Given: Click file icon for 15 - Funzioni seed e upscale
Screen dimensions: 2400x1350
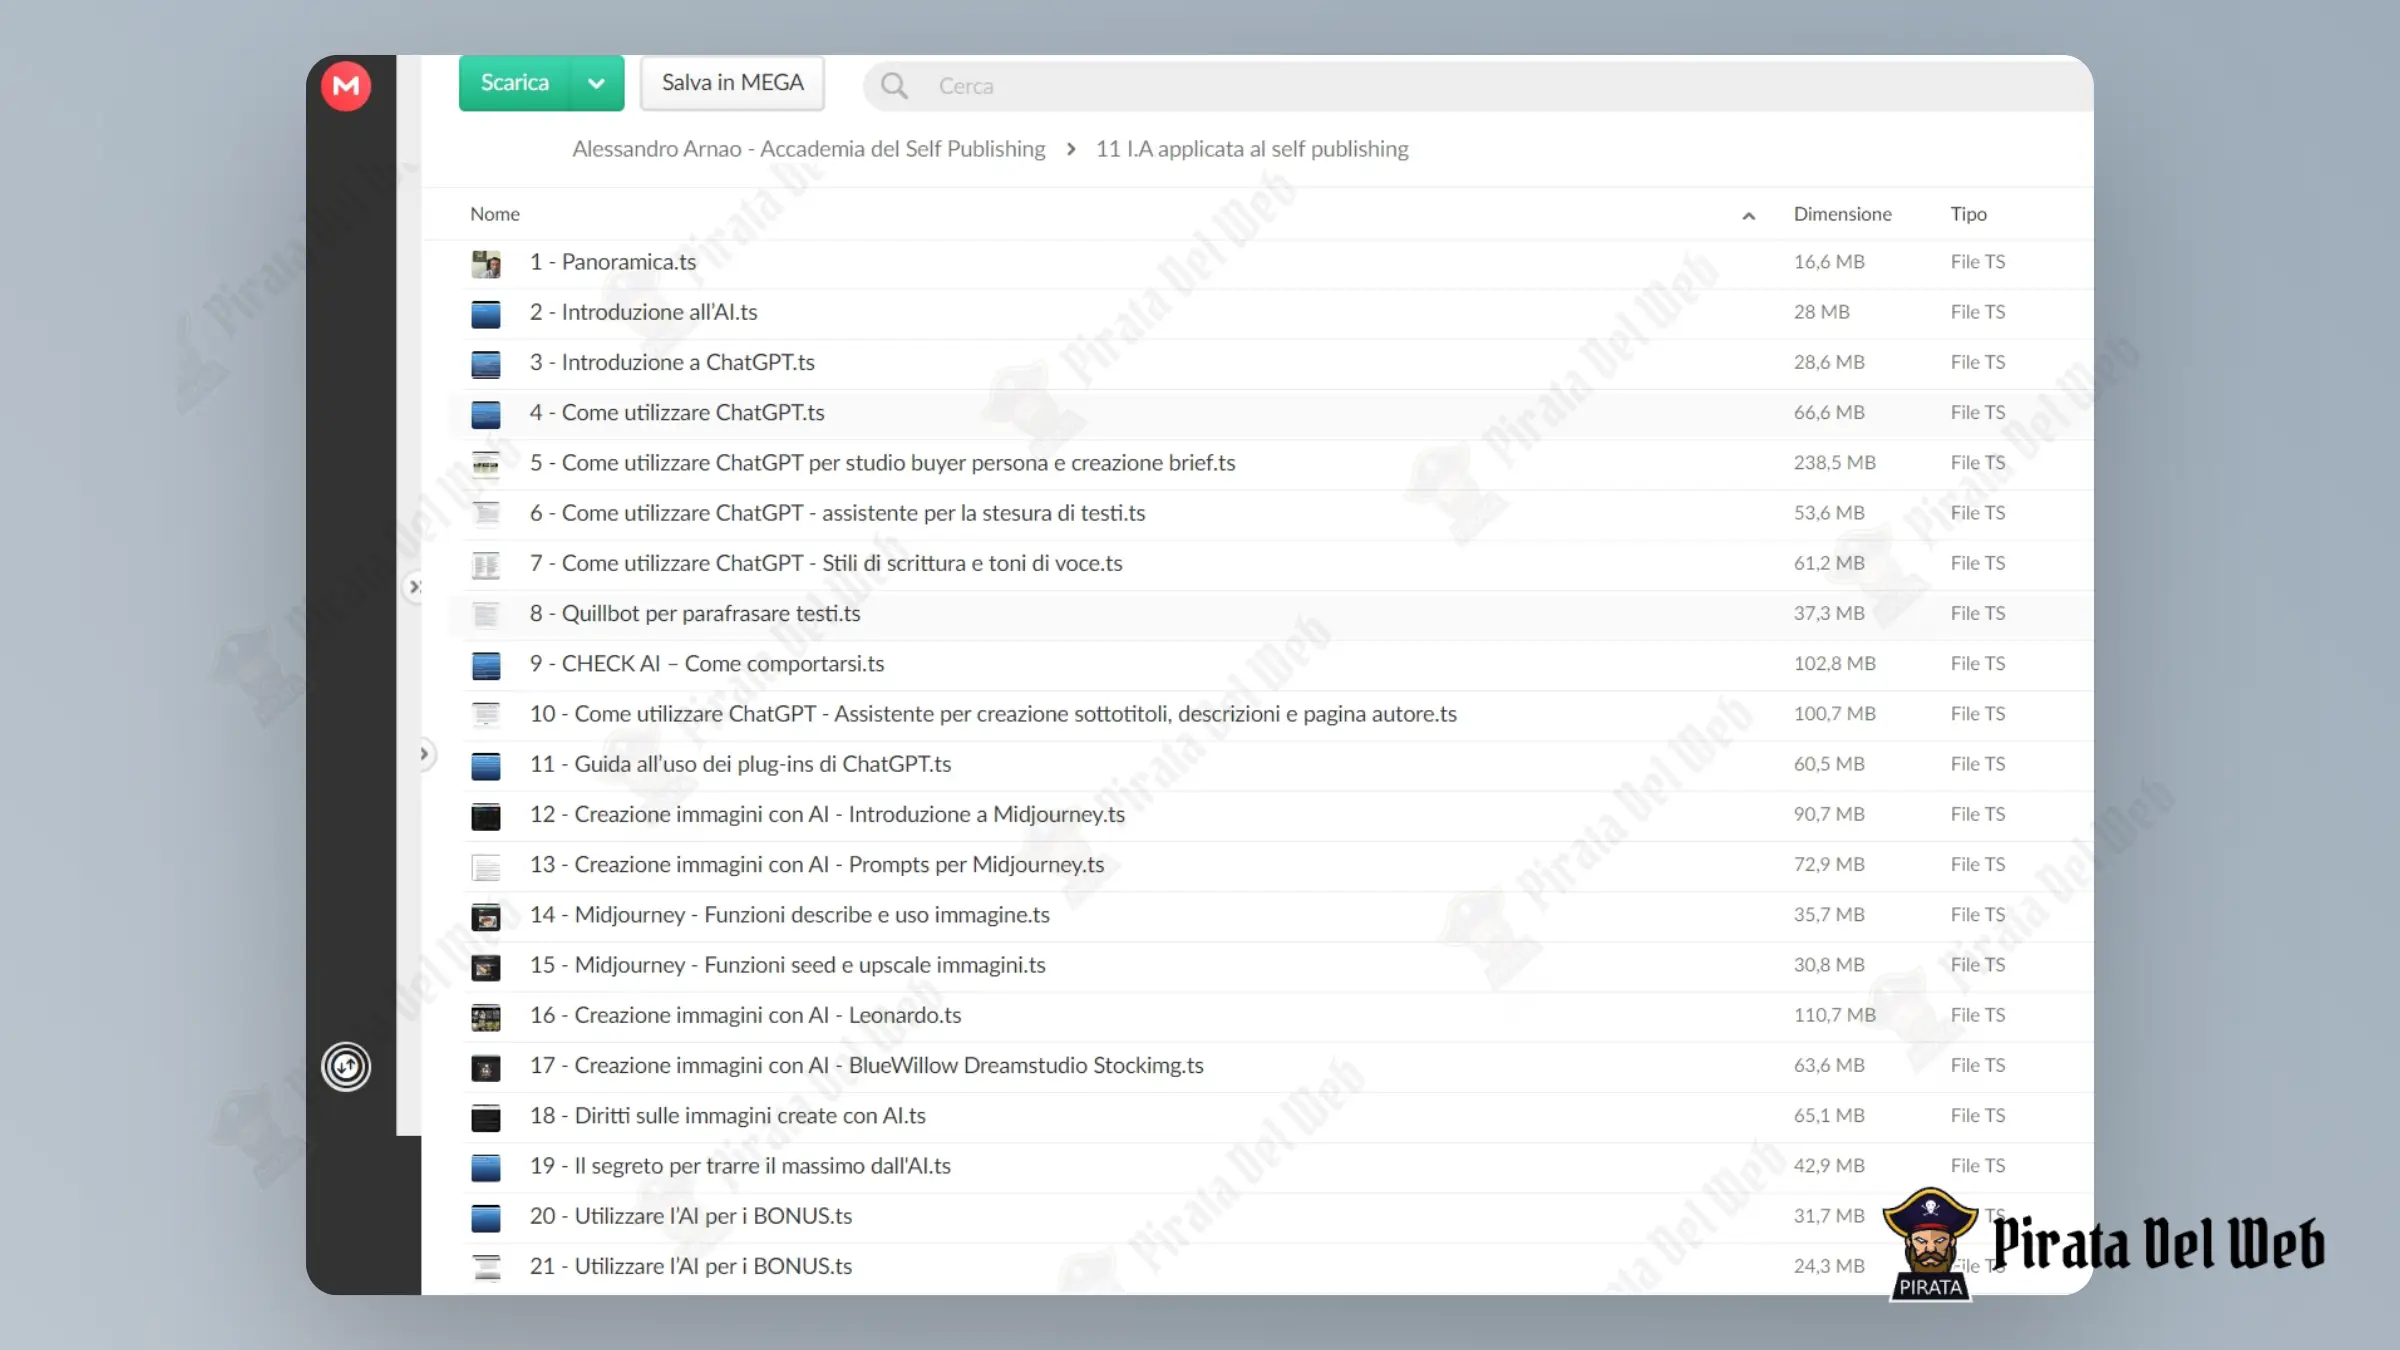Looking at the screenshot, I should point(486,967).
